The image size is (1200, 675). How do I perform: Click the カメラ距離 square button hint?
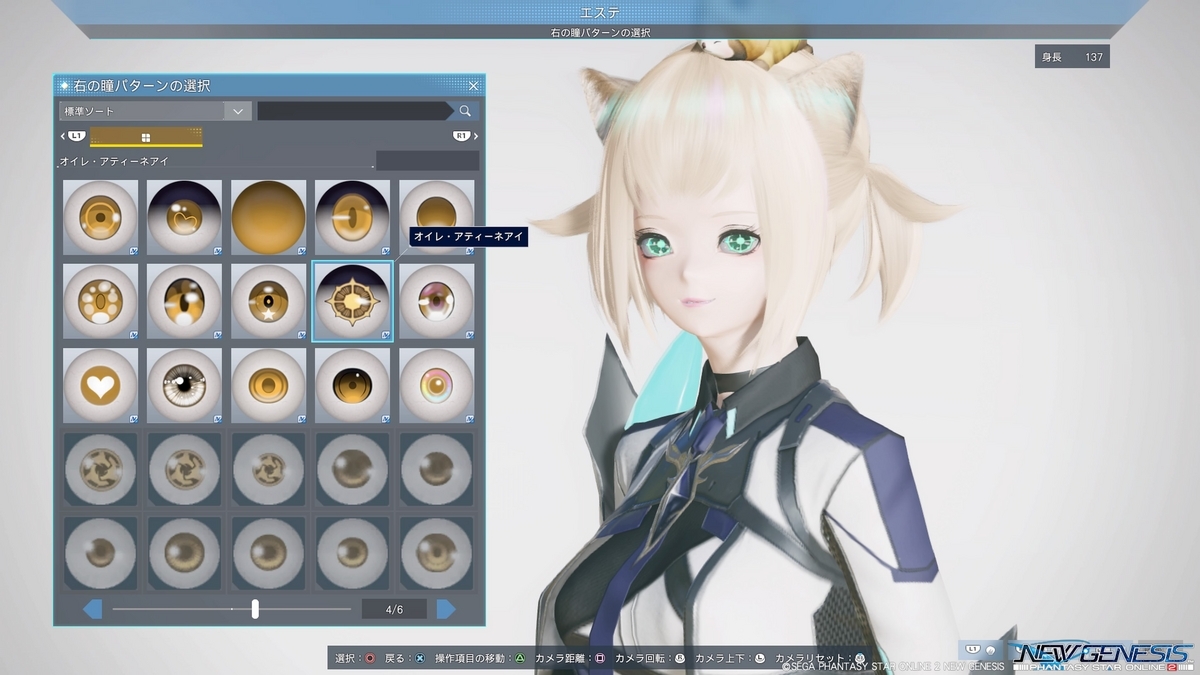(x=570, y=659)
